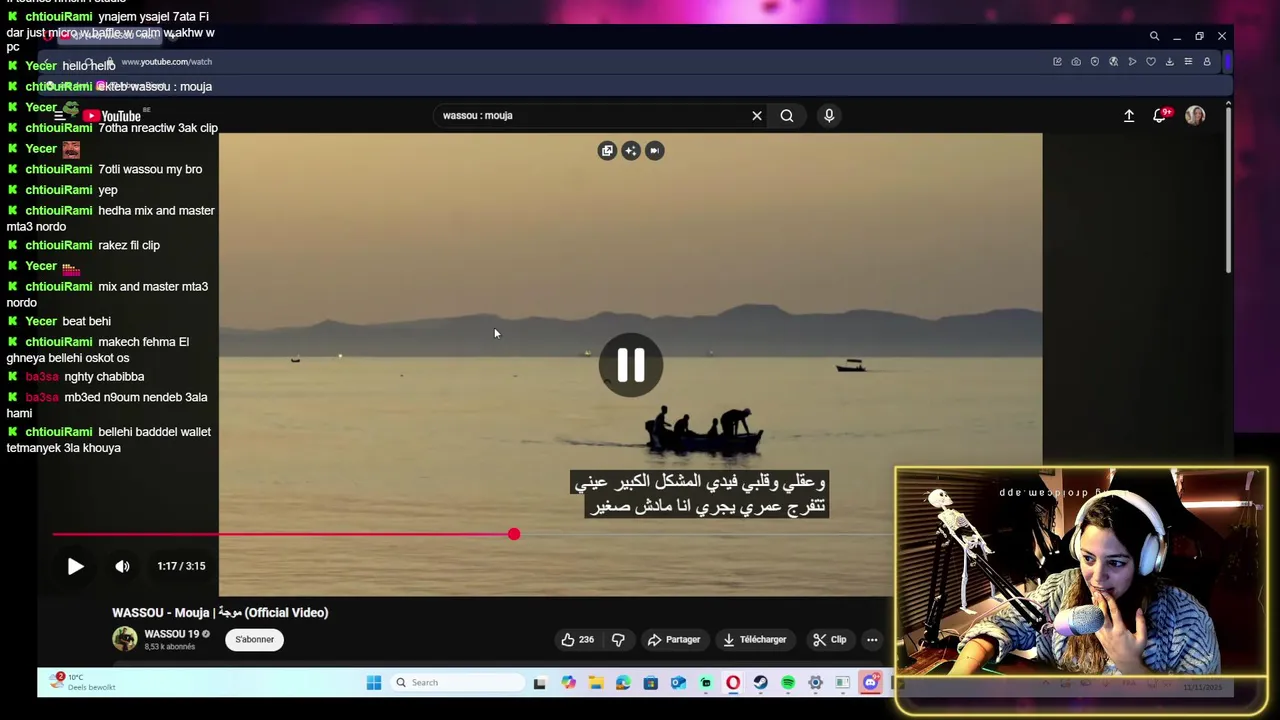Viewport: 1280px width, 720px height.
Task: Open the WASSOU 19 channel avatar
Action: tap(125, 639)
